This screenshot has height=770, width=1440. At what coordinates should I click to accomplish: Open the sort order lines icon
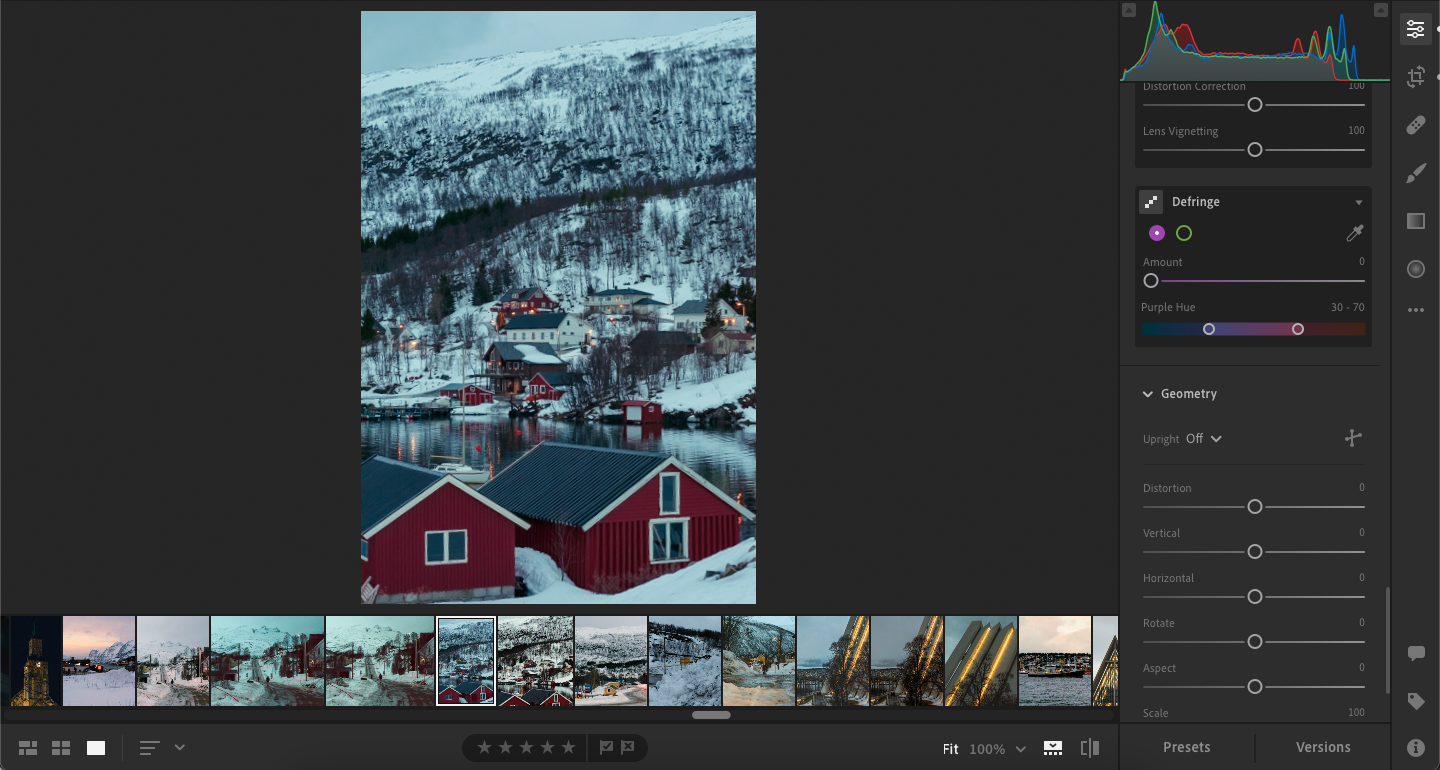(x=149, y=748)
